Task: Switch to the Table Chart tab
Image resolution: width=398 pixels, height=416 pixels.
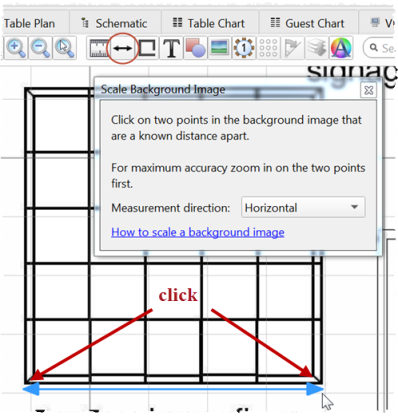Action: (209, 23)
